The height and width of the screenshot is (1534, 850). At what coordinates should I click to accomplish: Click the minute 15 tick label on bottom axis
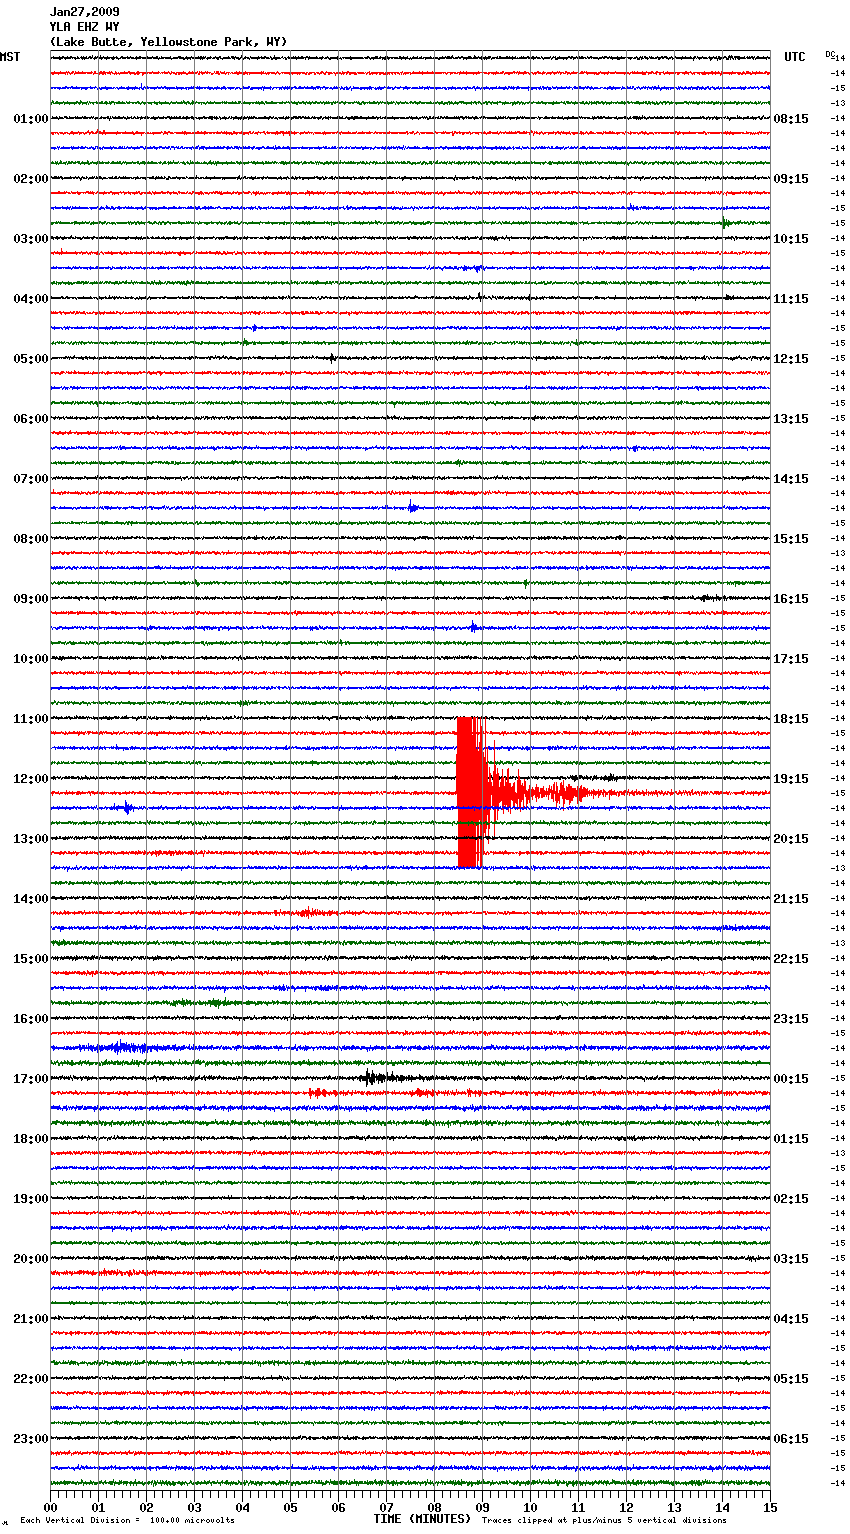point(770,1507)
